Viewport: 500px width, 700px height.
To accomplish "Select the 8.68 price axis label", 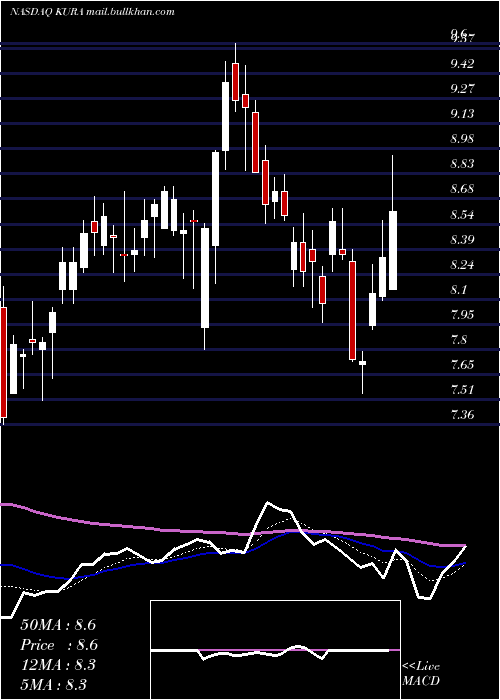I will pos(462,189).
